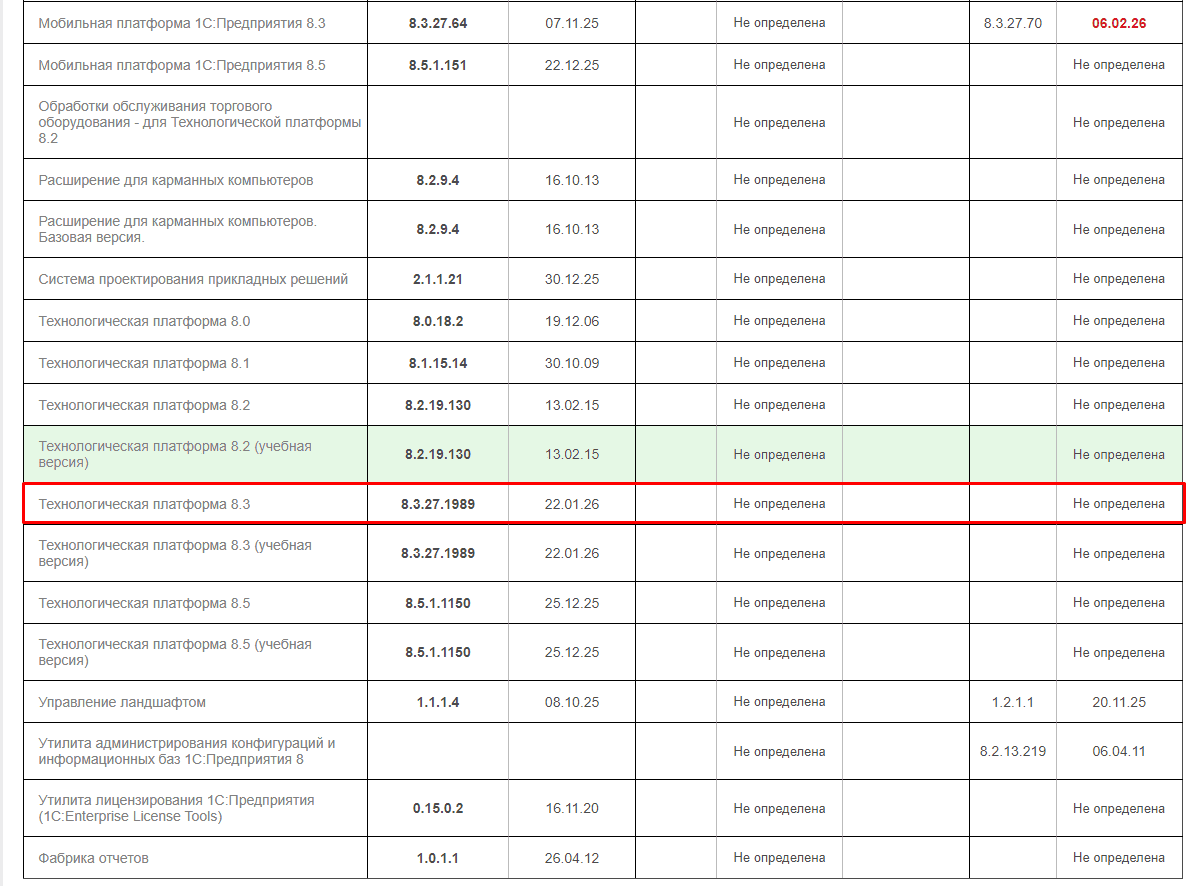Click the red date 06.02.26

coord(1118,23)
